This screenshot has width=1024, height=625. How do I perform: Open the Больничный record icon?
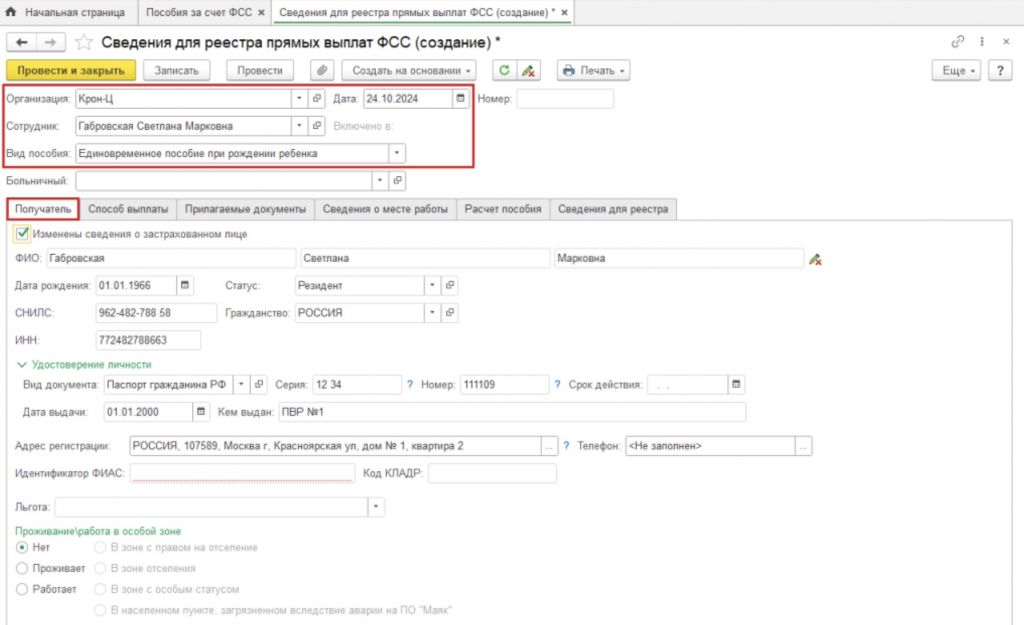coord(397,180)
